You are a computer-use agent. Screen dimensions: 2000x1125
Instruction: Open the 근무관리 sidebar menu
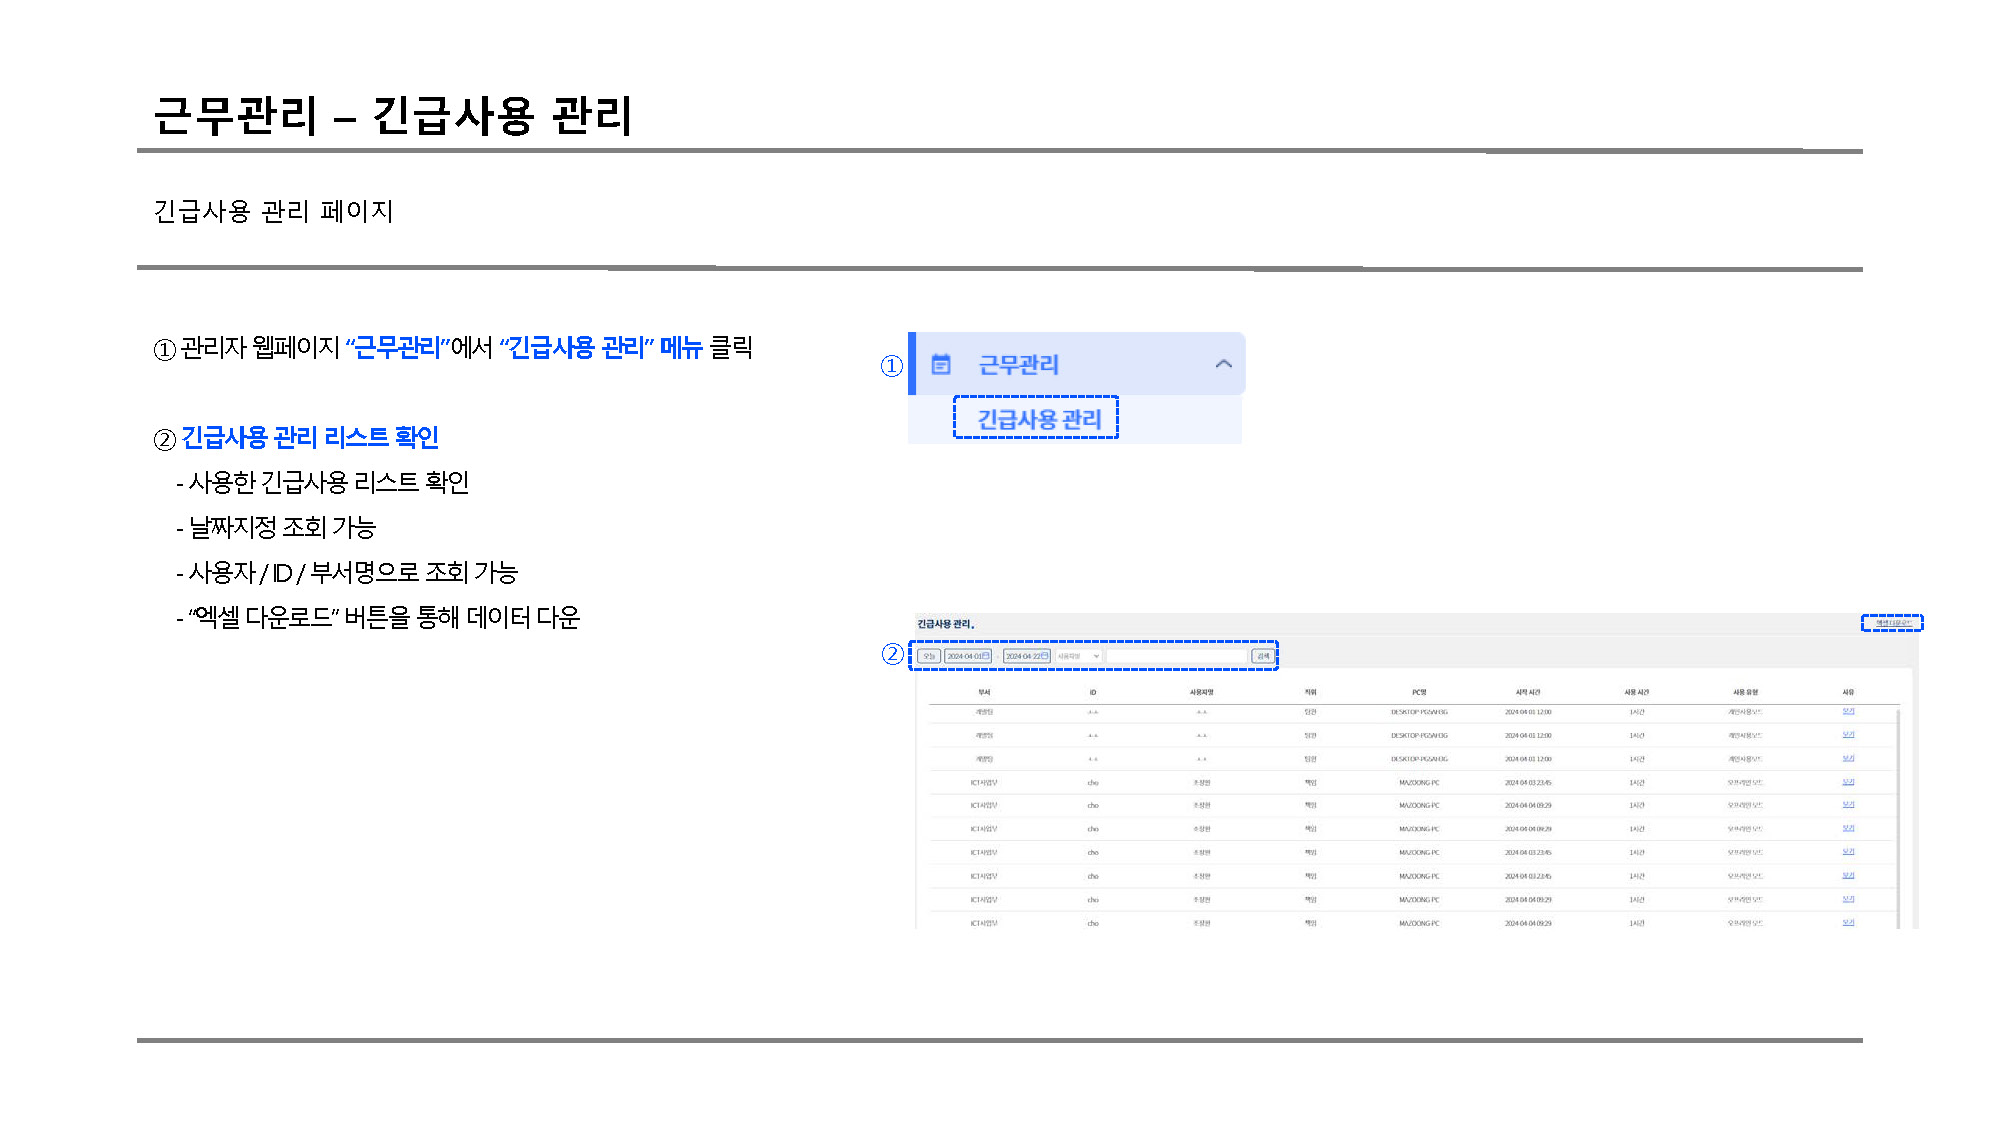pyautogui.click(x=1077, y=364)
